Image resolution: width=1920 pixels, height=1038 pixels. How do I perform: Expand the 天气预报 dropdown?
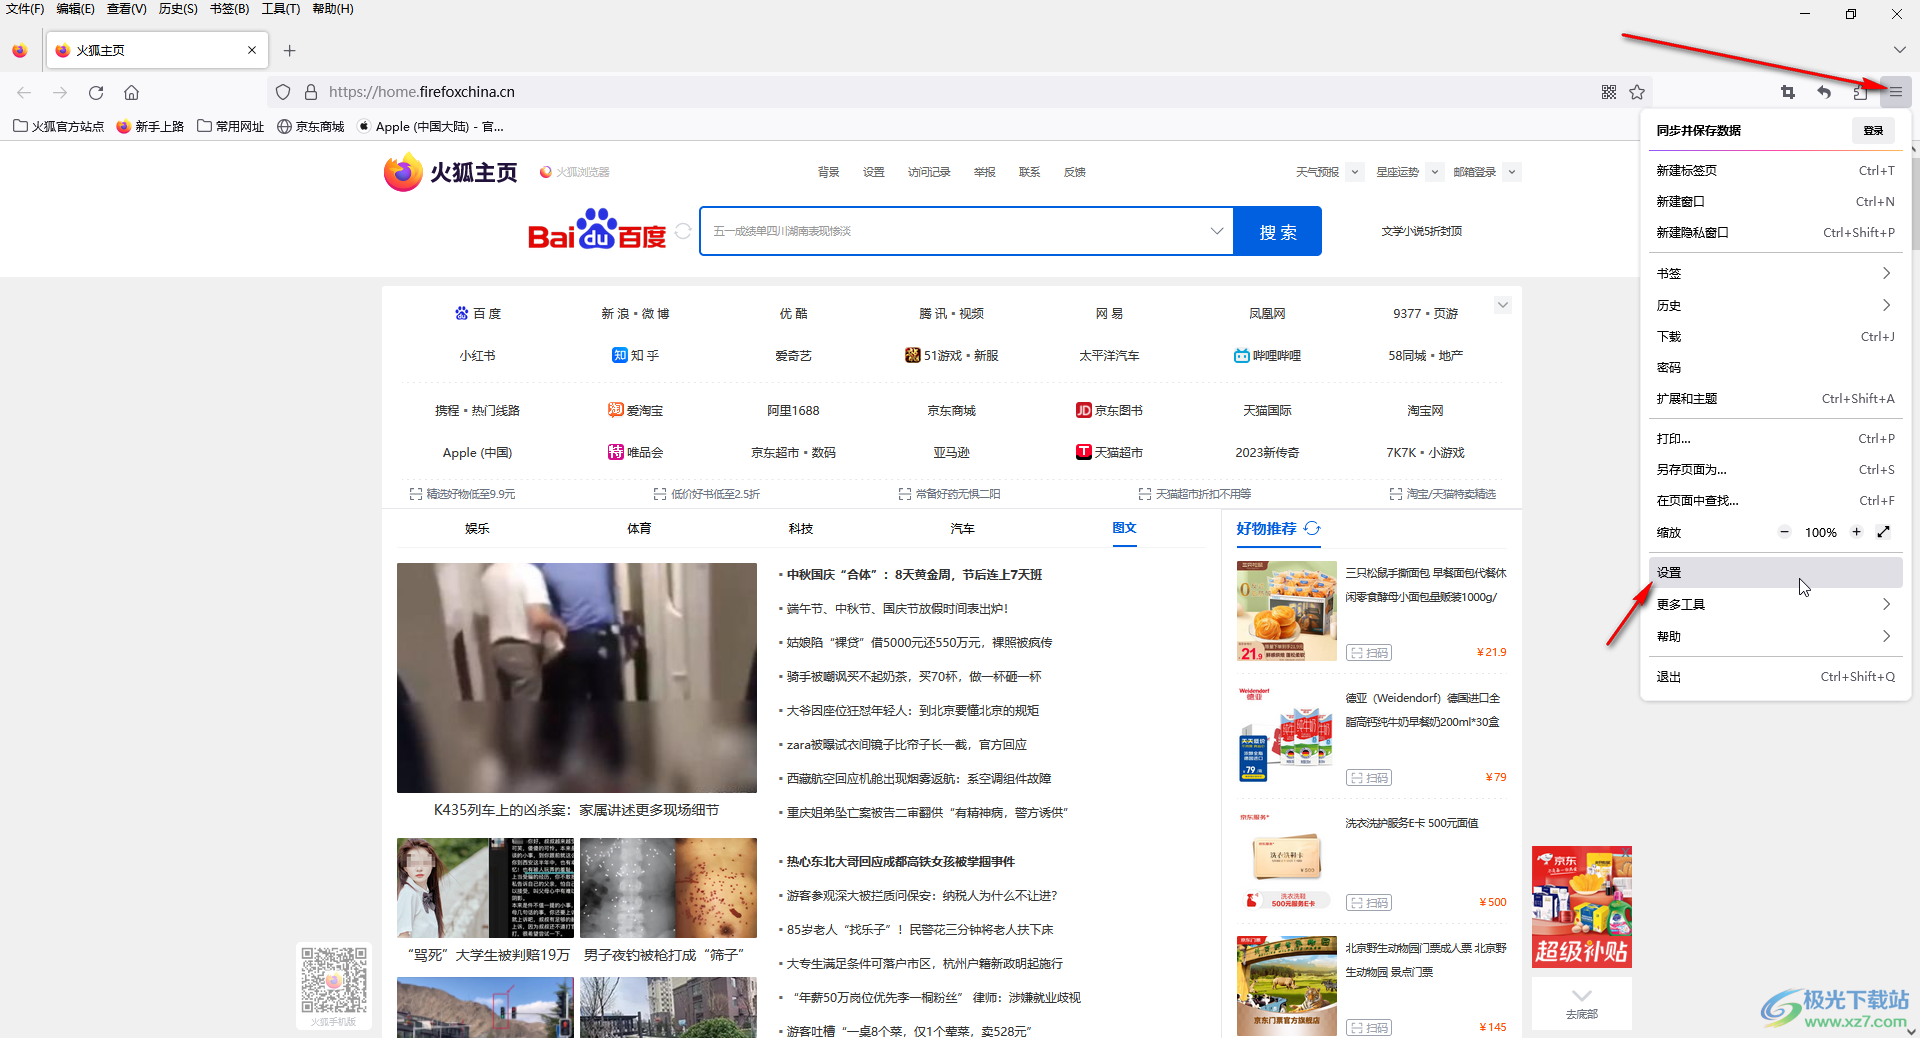1355,172
